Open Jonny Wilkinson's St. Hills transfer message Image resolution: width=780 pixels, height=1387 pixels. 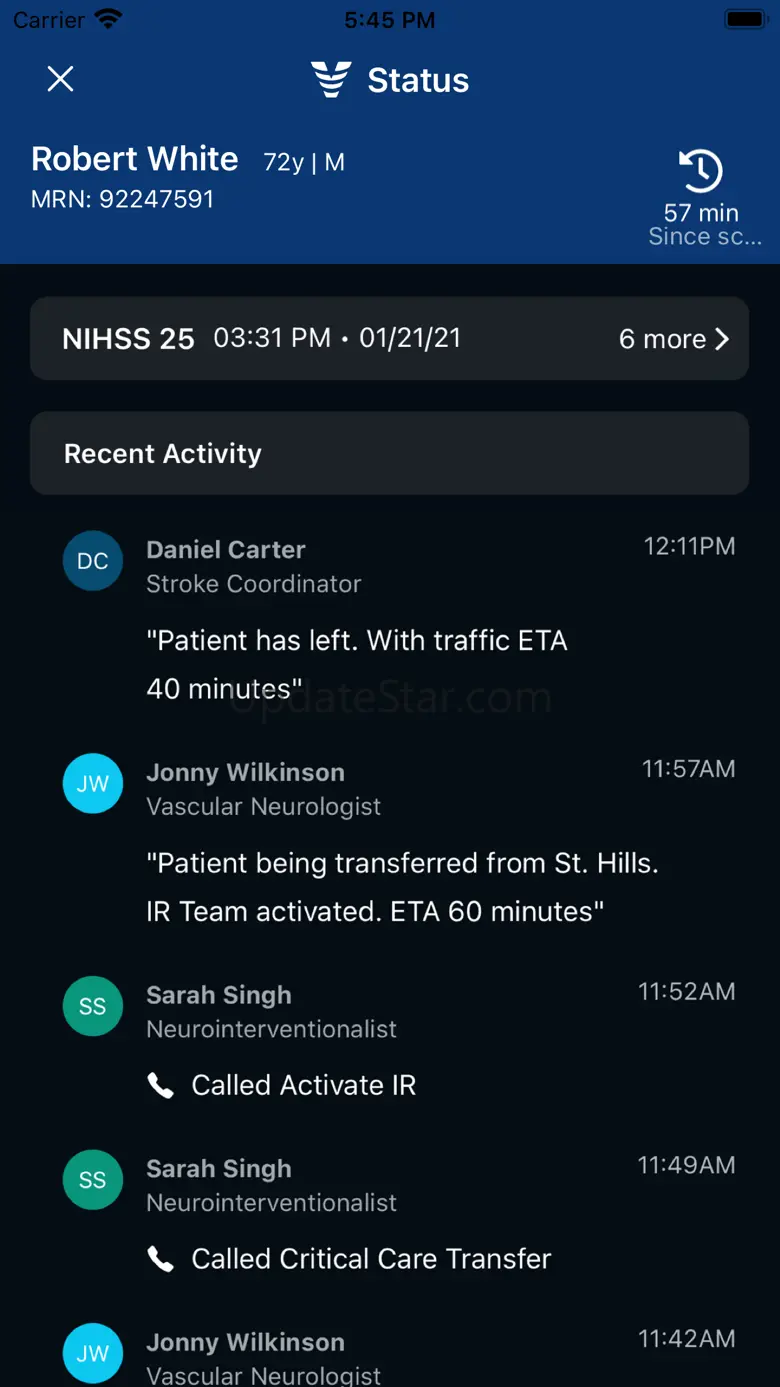(x=402, y=887)
